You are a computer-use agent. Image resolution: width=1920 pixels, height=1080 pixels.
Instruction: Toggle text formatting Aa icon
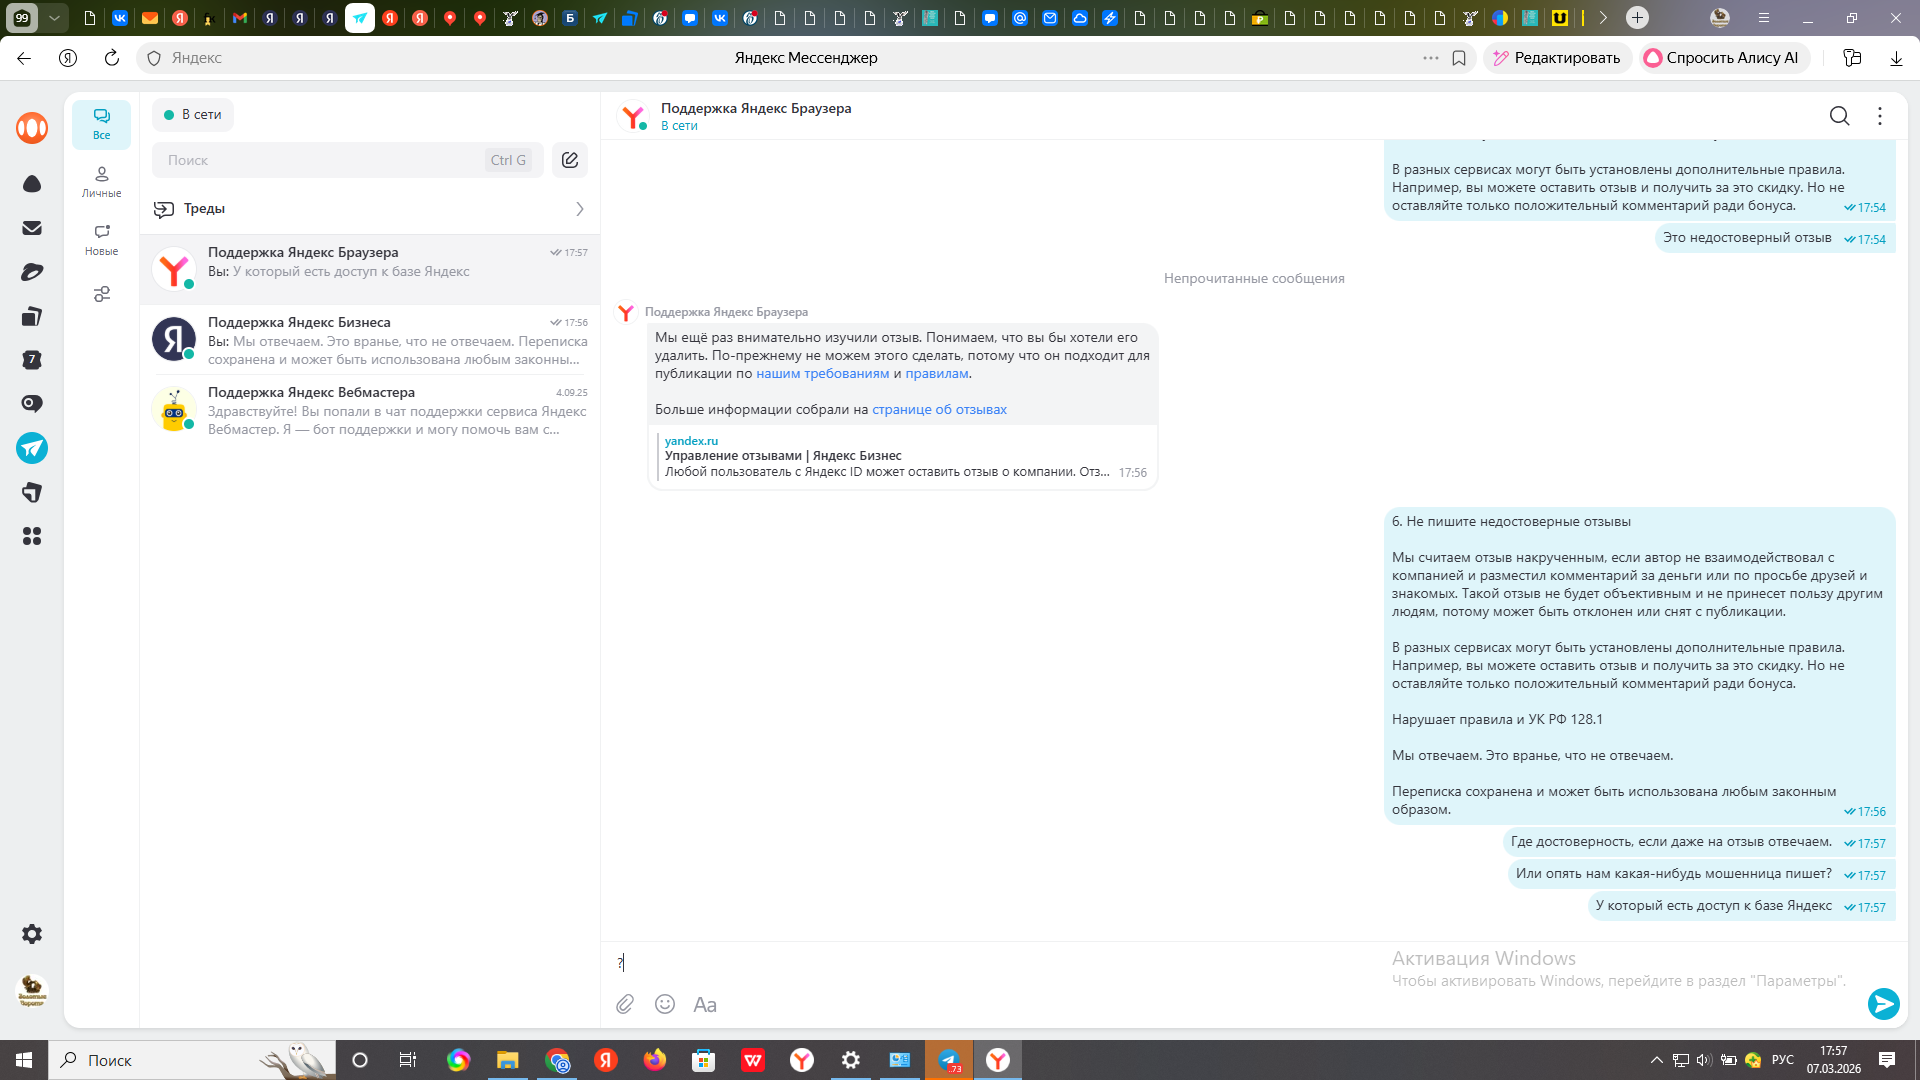(705, 1004)
